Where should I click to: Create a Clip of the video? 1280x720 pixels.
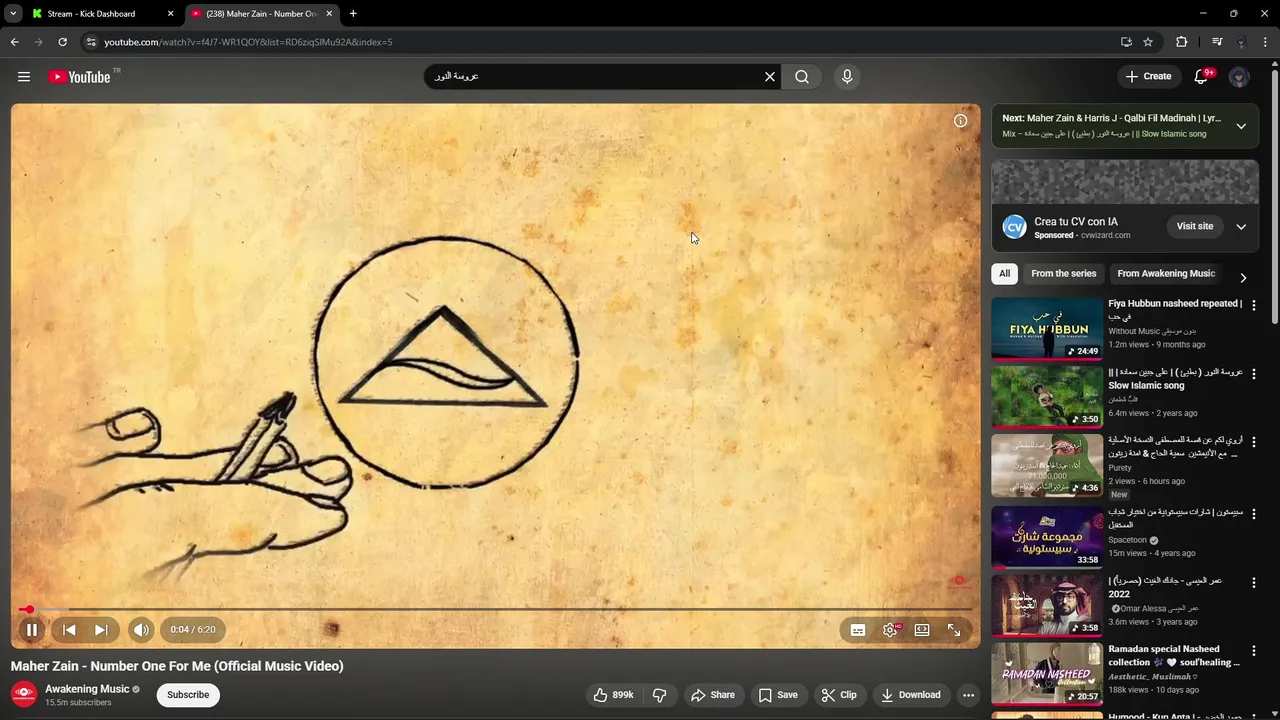click(x=839, y=695)
